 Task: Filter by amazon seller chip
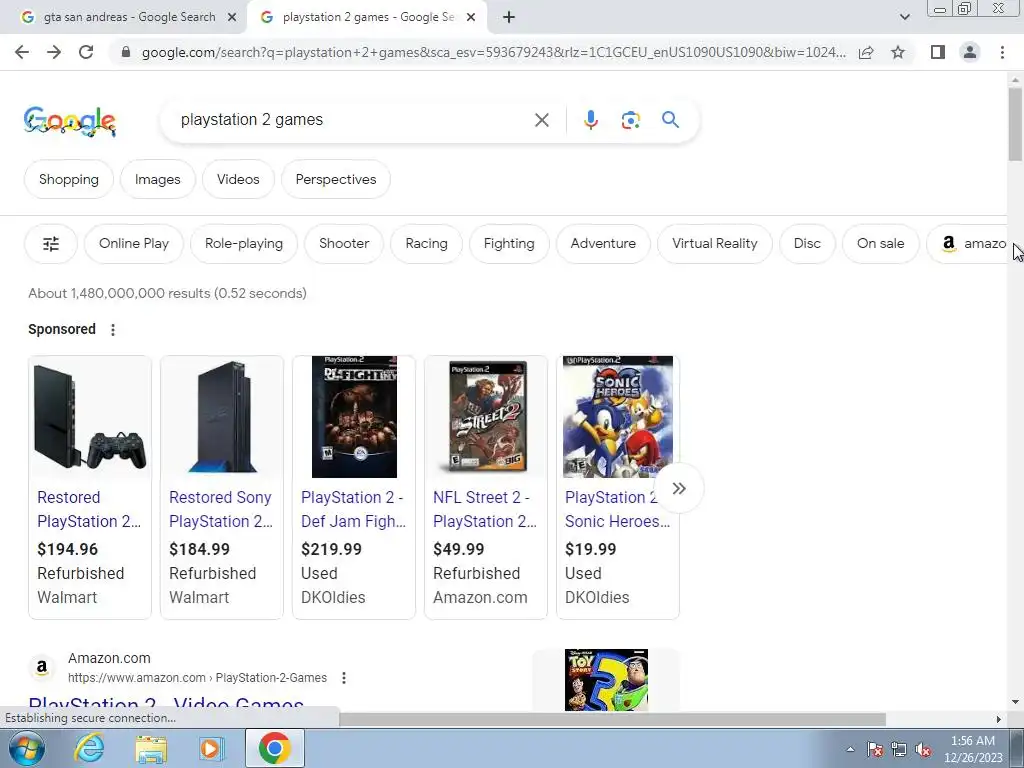(968, 244)
